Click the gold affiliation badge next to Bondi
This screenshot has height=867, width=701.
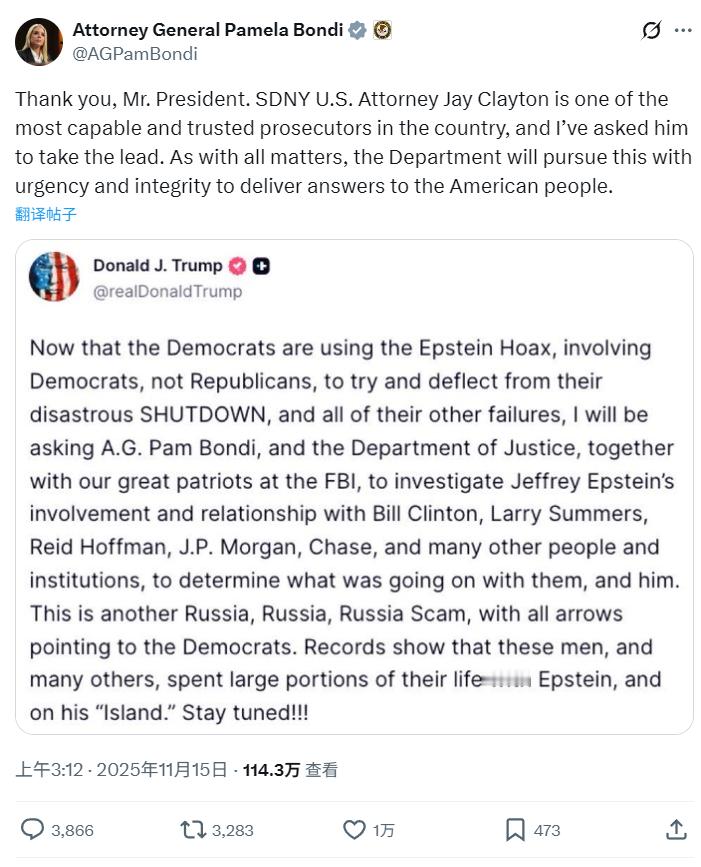click(x=382, y=31)
